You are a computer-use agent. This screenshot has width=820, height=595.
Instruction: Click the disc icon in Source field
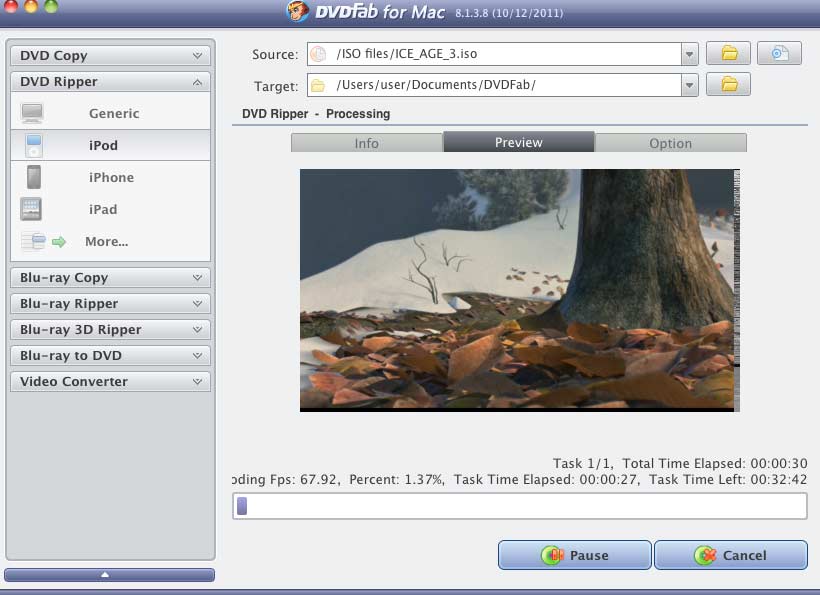(x=318, y=54)
